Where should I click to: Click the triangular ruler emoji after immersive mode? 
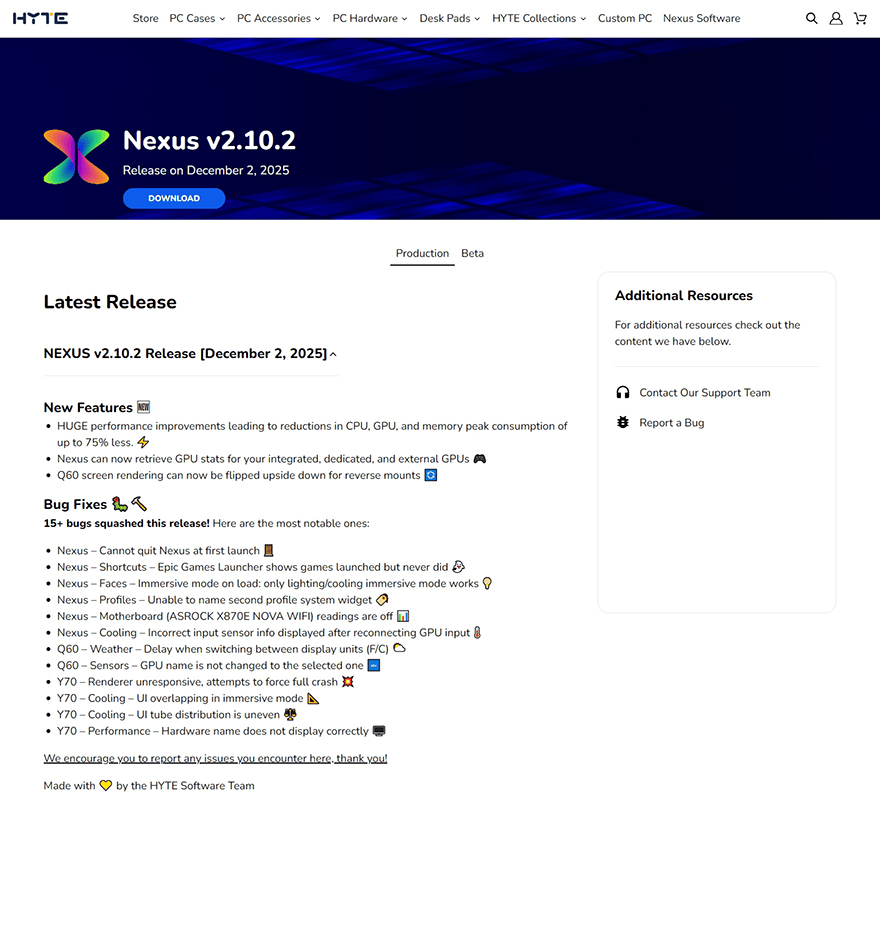pyautogui.click(x=313, y=698)
